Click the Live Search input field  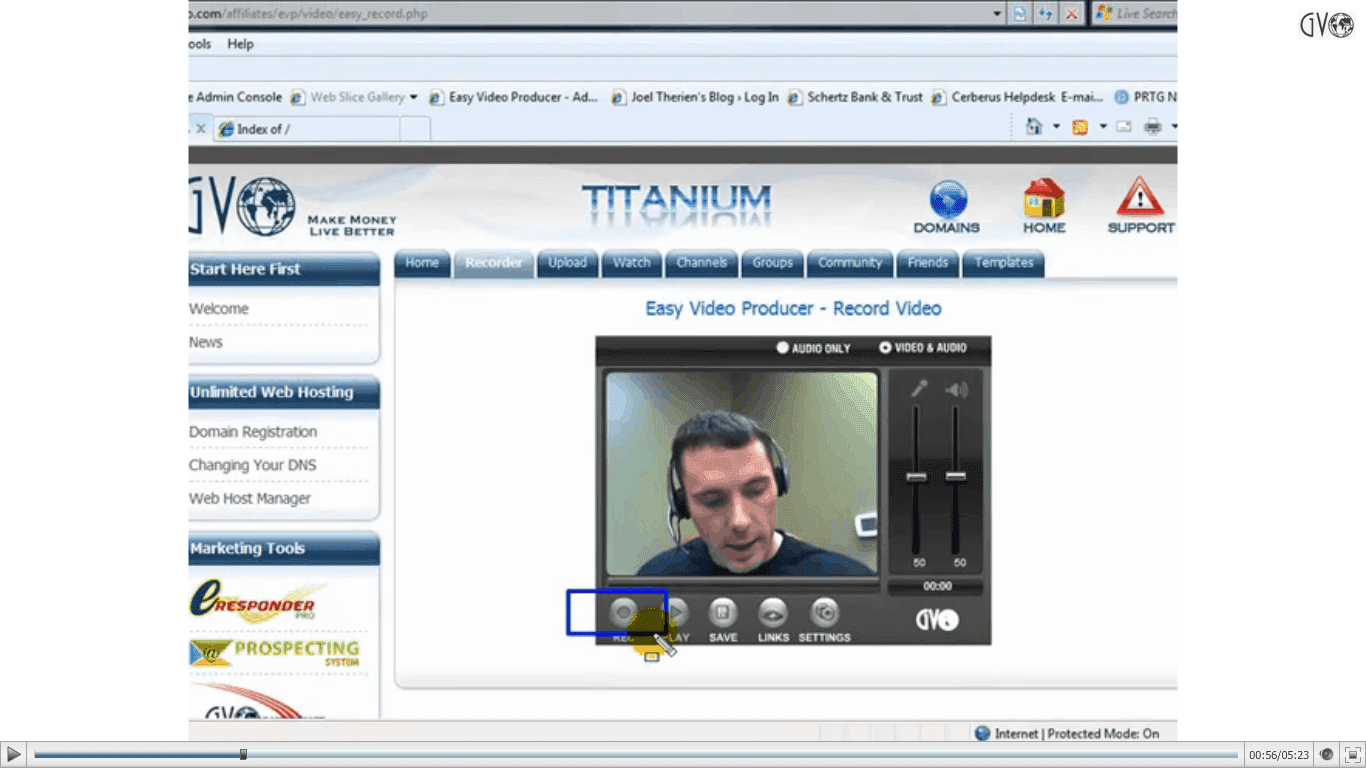tap(1144, 14)
